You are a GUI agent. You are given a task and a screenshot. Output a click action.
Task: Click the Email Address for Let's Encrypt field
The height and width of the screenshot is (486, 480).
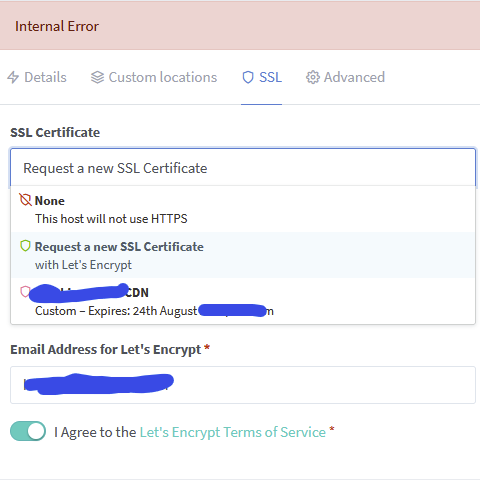pyautogui.click(x=243, y=385)
